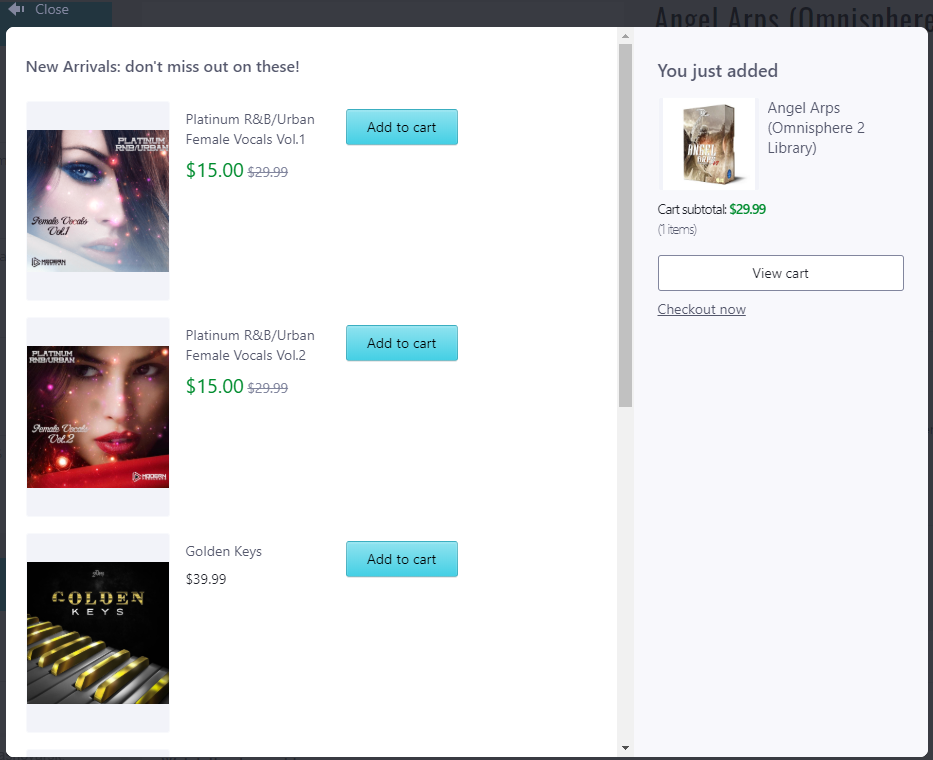Click the scrollbar down arrow
Viewport: 933px width, 760px height.
click(625, 747)
